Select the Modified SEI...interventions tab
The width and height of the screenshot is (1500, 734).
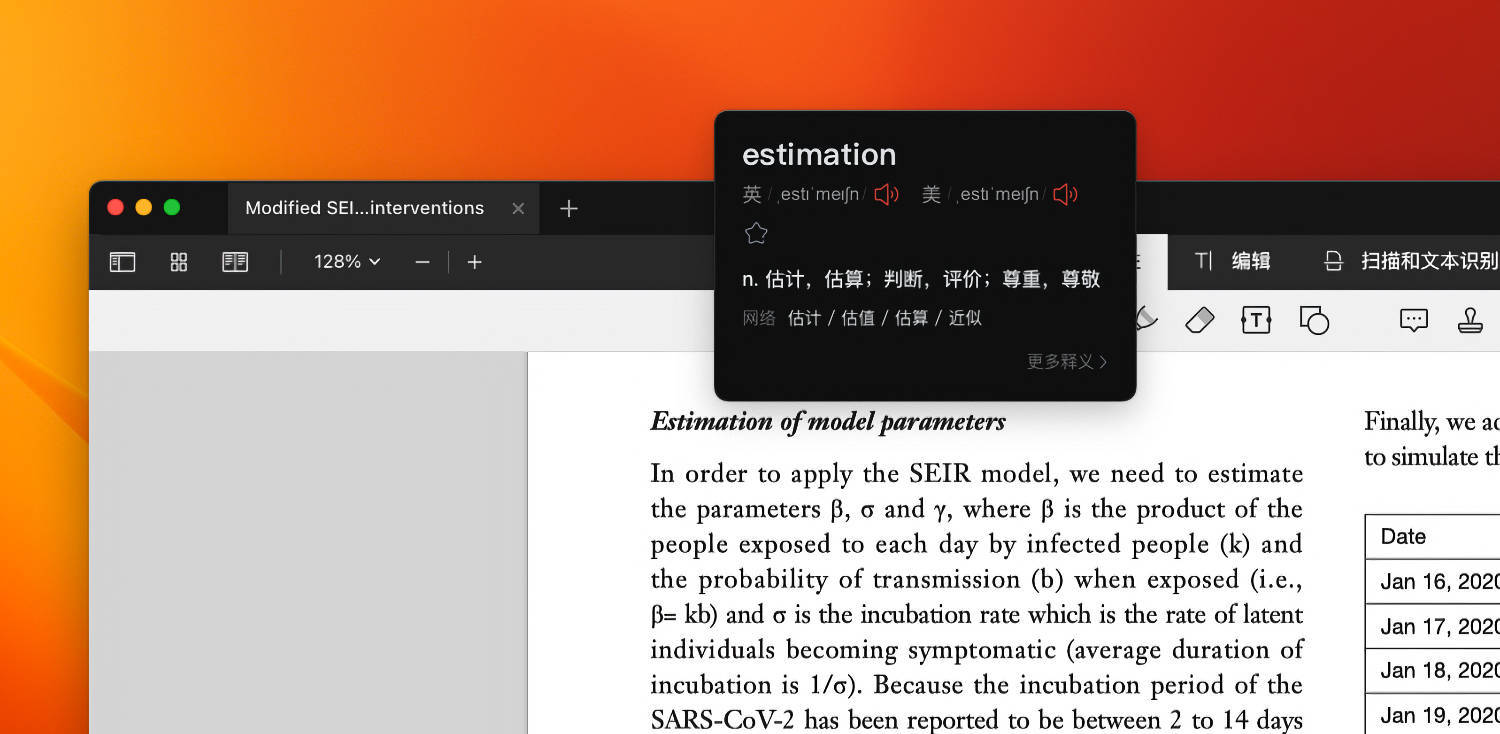(384, 208)
